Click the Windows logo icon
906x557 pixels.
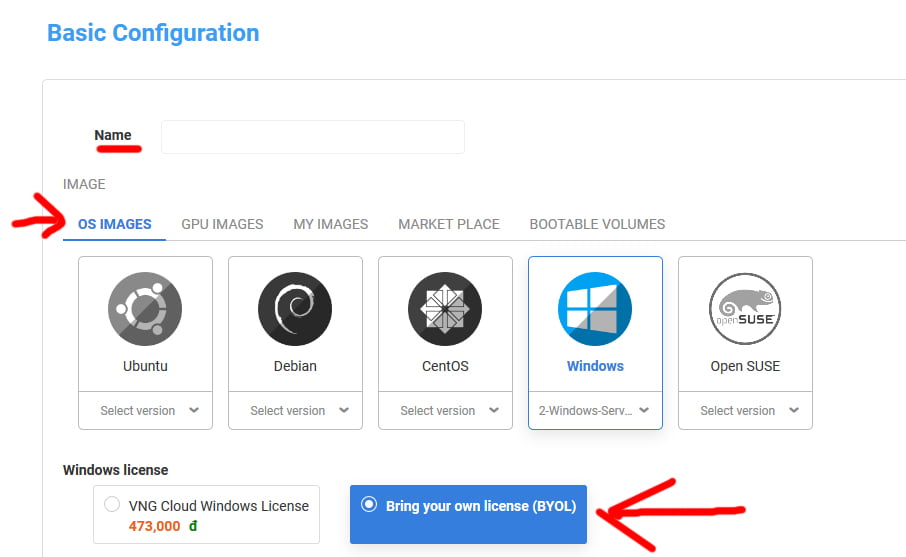[x=595, y=309]
